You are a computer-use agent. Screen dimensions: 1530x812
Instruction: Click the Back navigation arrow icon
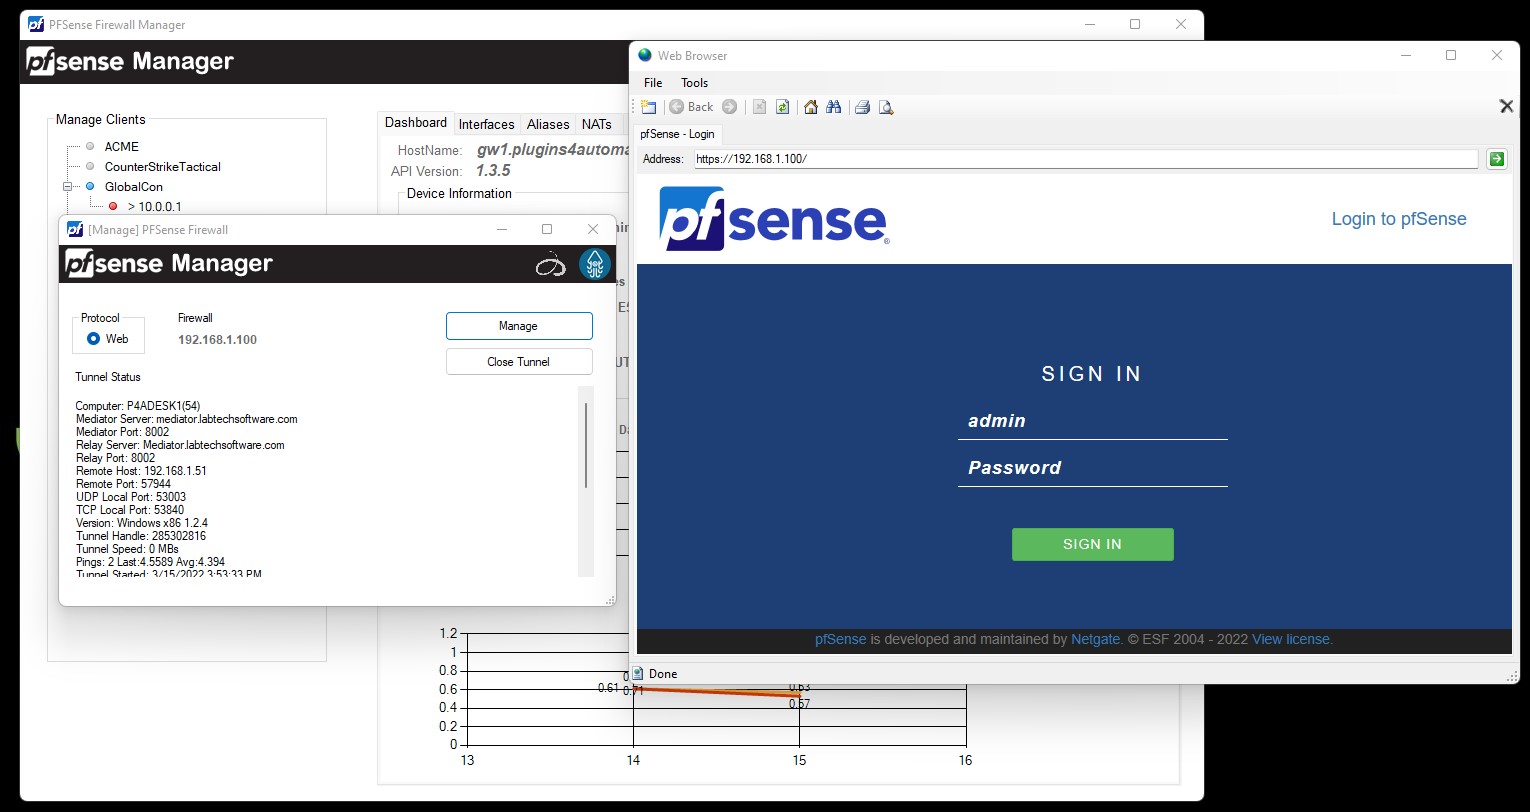coord(677,107)
